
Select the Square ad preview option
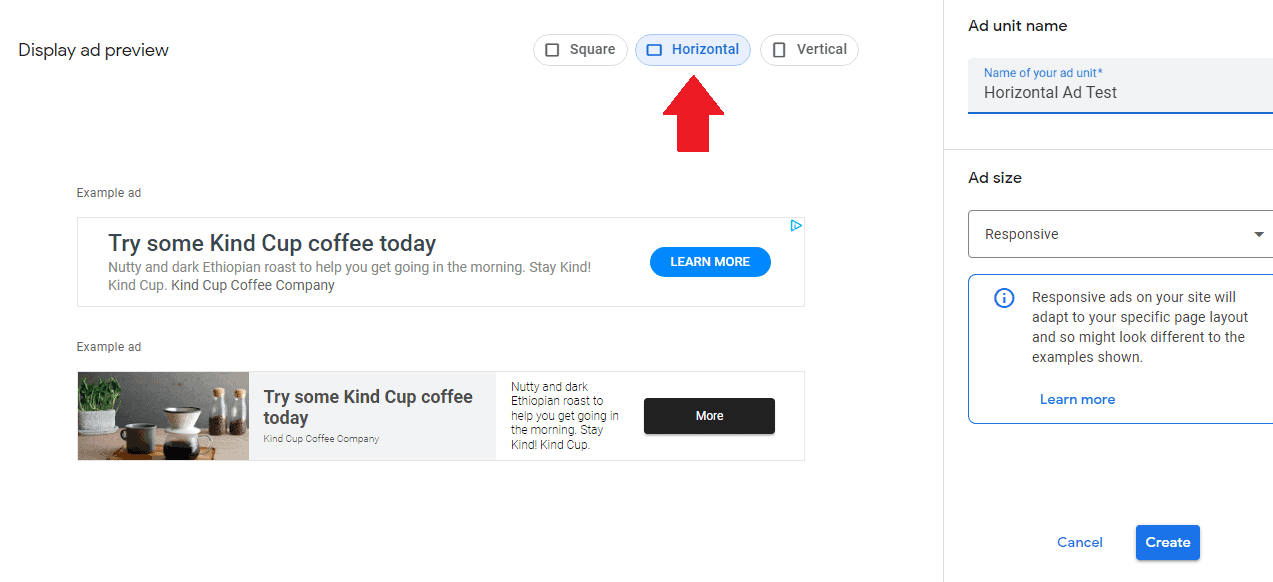580,50
